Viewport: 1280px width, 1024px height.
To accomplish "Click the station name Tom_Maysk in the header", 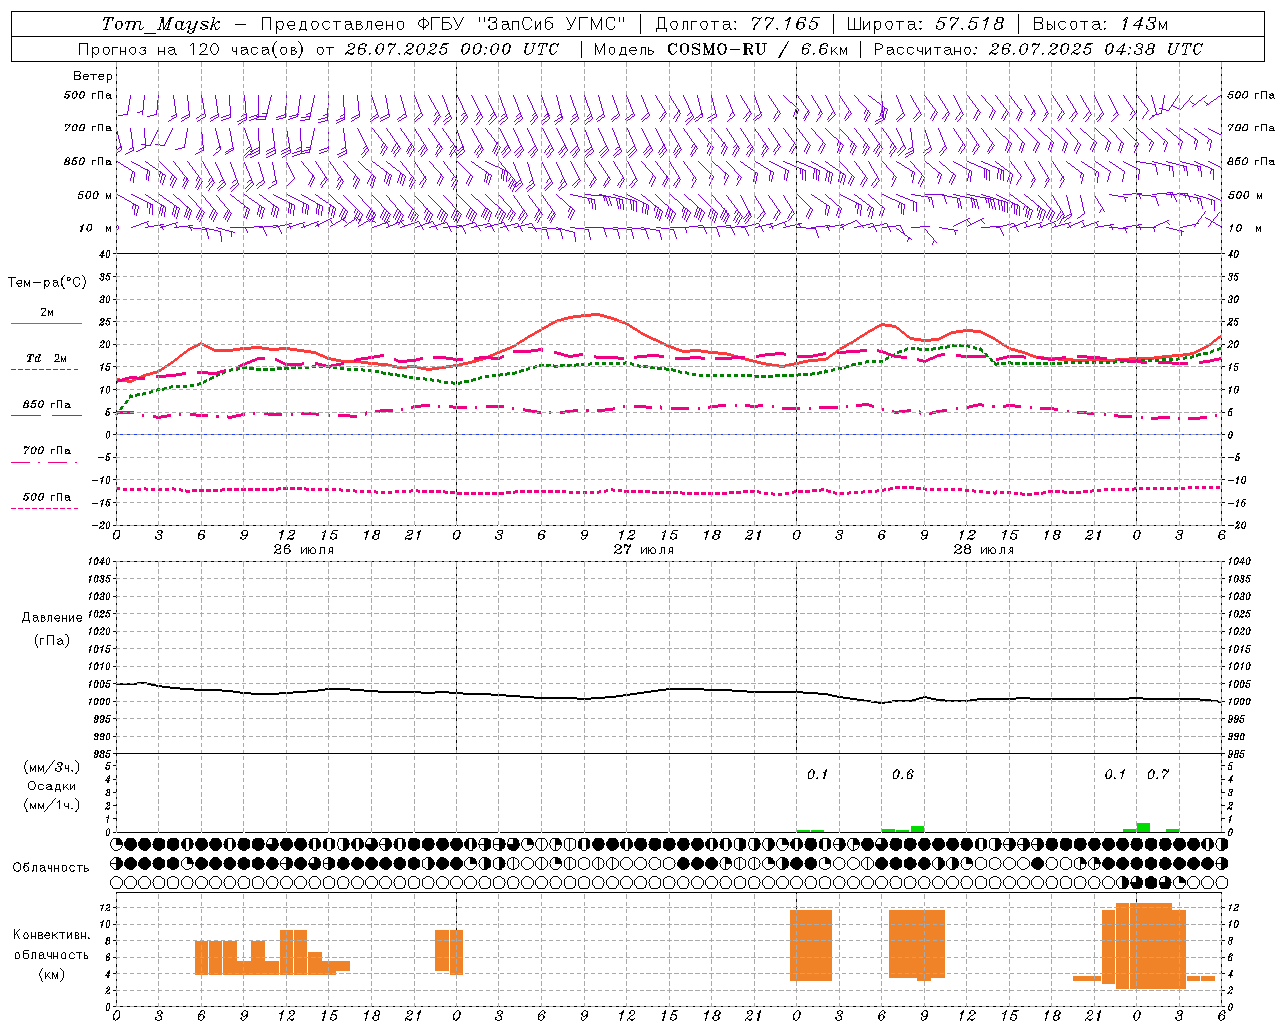I will click(x=161, y=24).
